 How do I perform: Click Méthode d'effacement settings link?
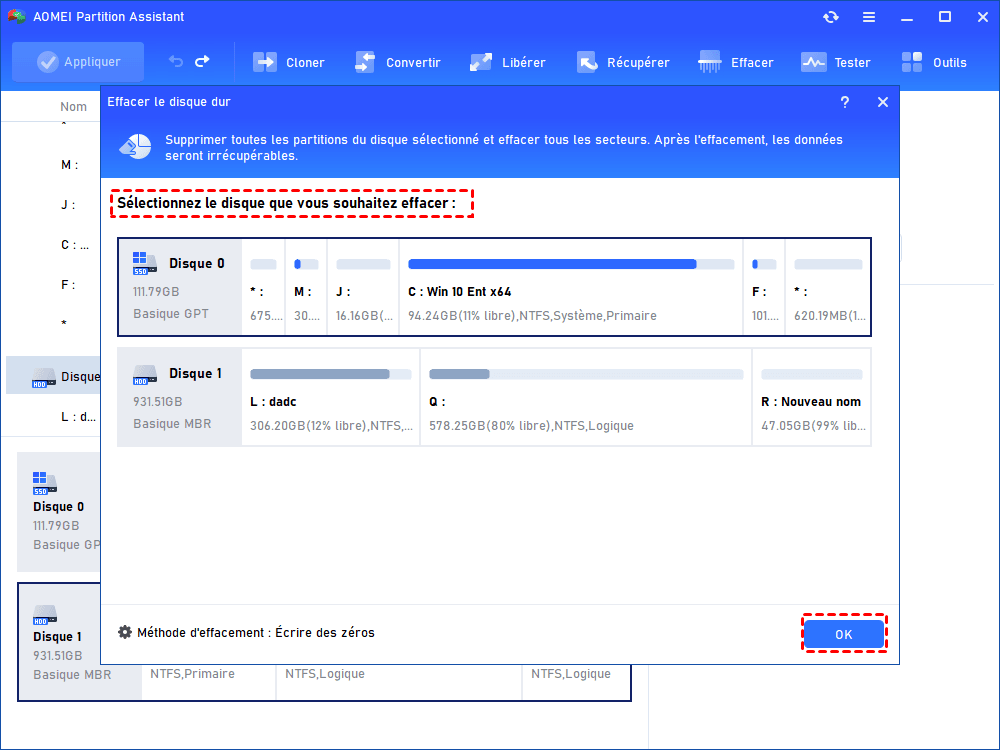click(x=246, y=633)
